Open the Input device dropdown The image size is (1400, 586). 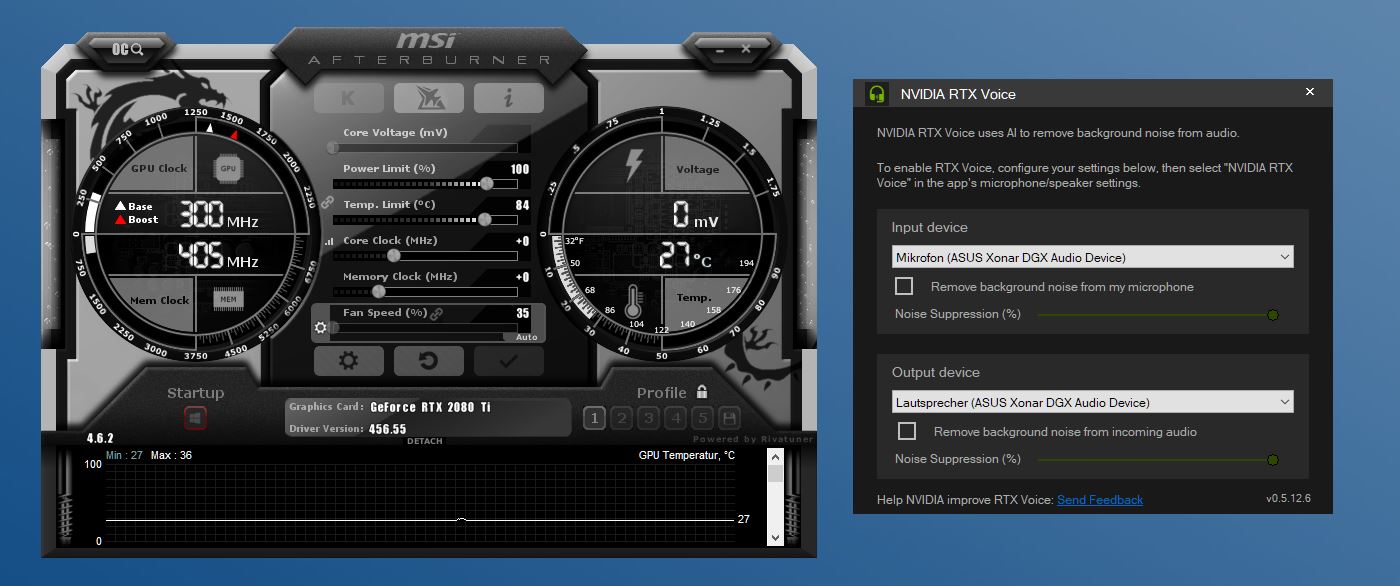click(1093, 257)
